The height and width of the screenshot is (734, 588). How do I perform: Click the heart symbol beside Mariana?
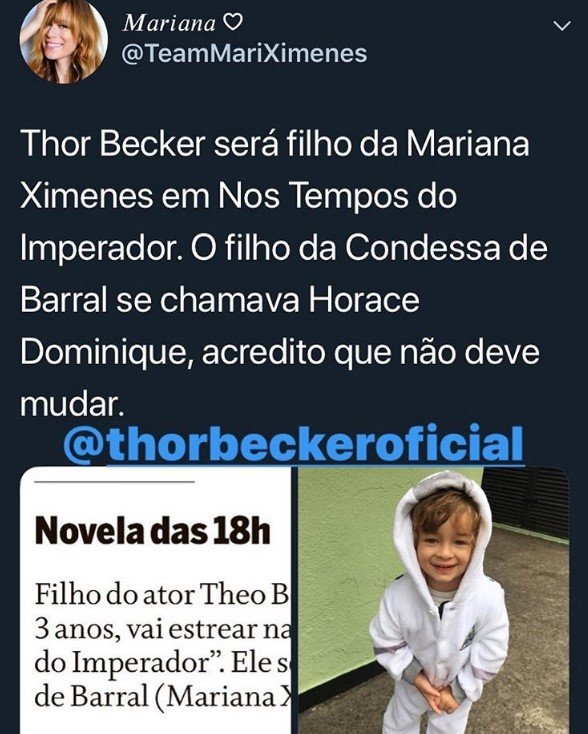[232, 22]
